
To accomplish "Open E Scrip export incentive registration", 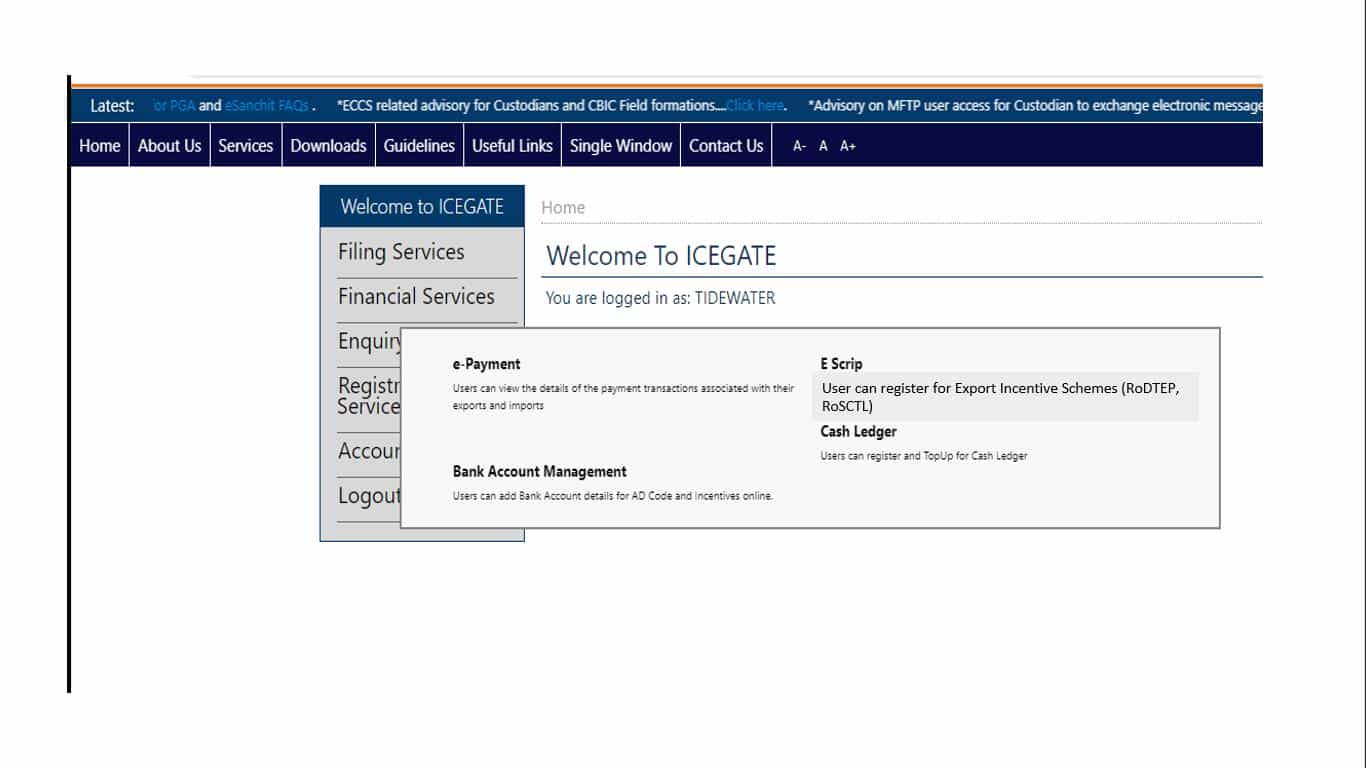I will [x=841, y=364].
